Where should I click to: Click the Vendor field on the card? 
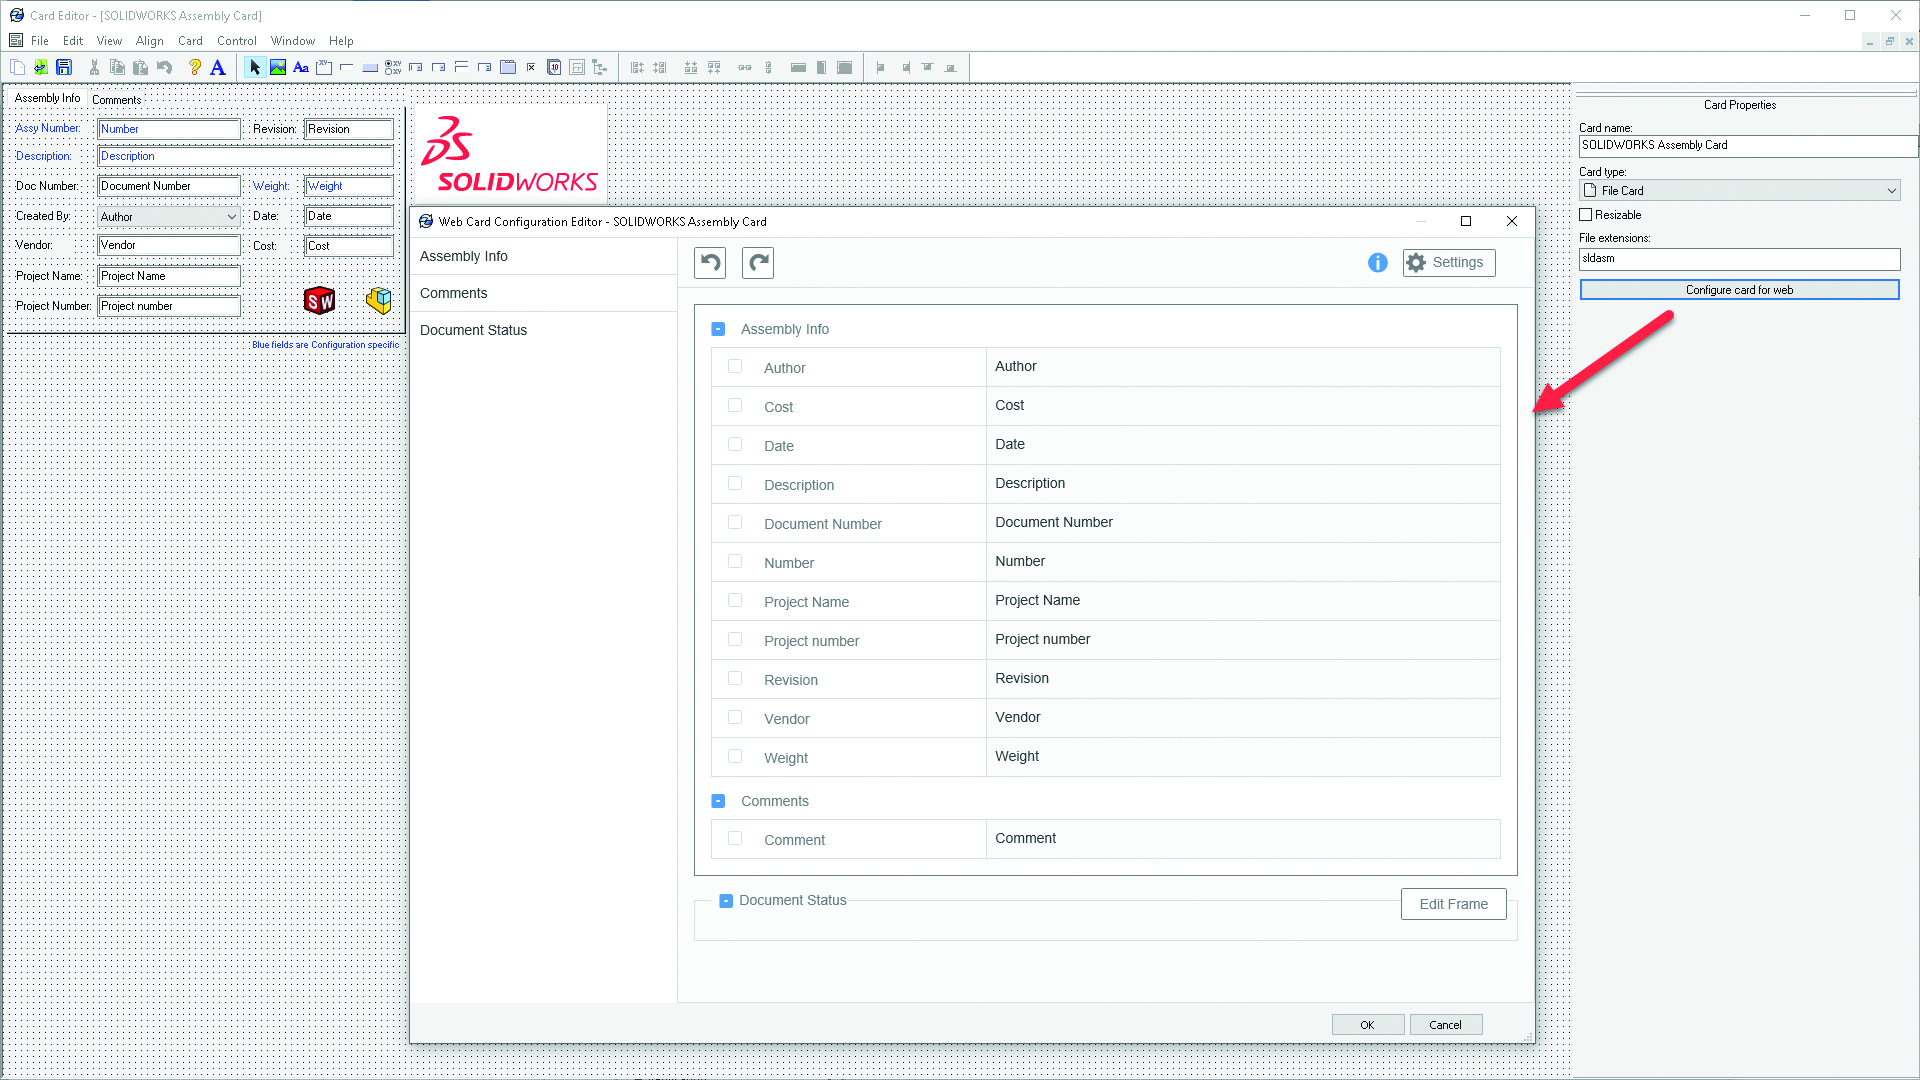click(x=169, y=245)
